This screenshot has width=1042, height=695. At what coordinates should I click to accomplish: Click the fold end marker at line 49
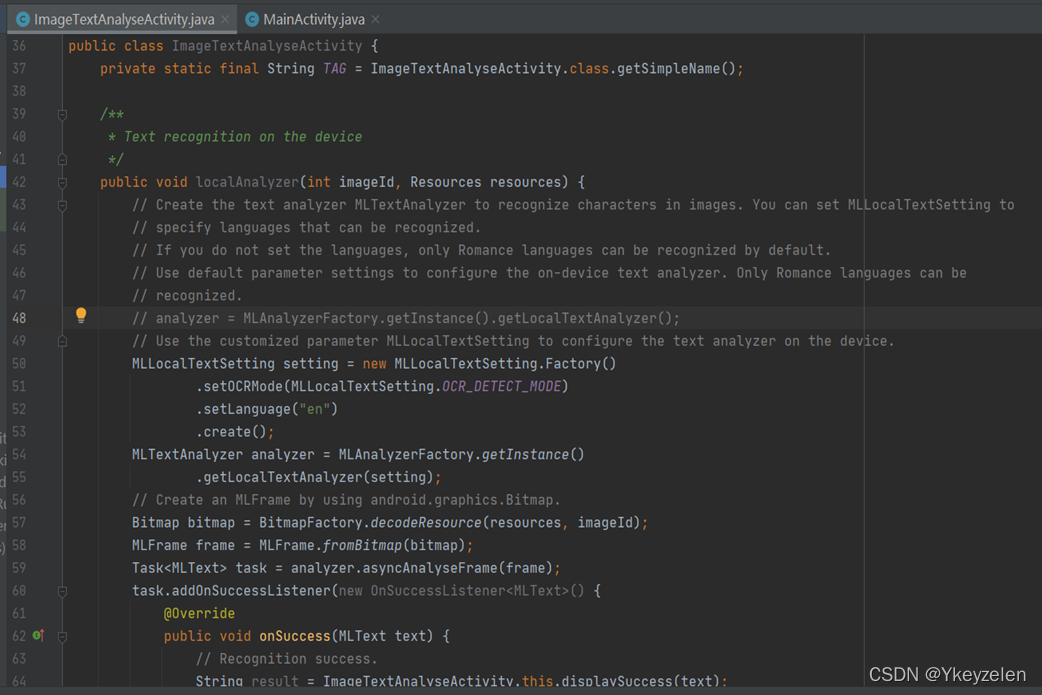click(62, 341)
